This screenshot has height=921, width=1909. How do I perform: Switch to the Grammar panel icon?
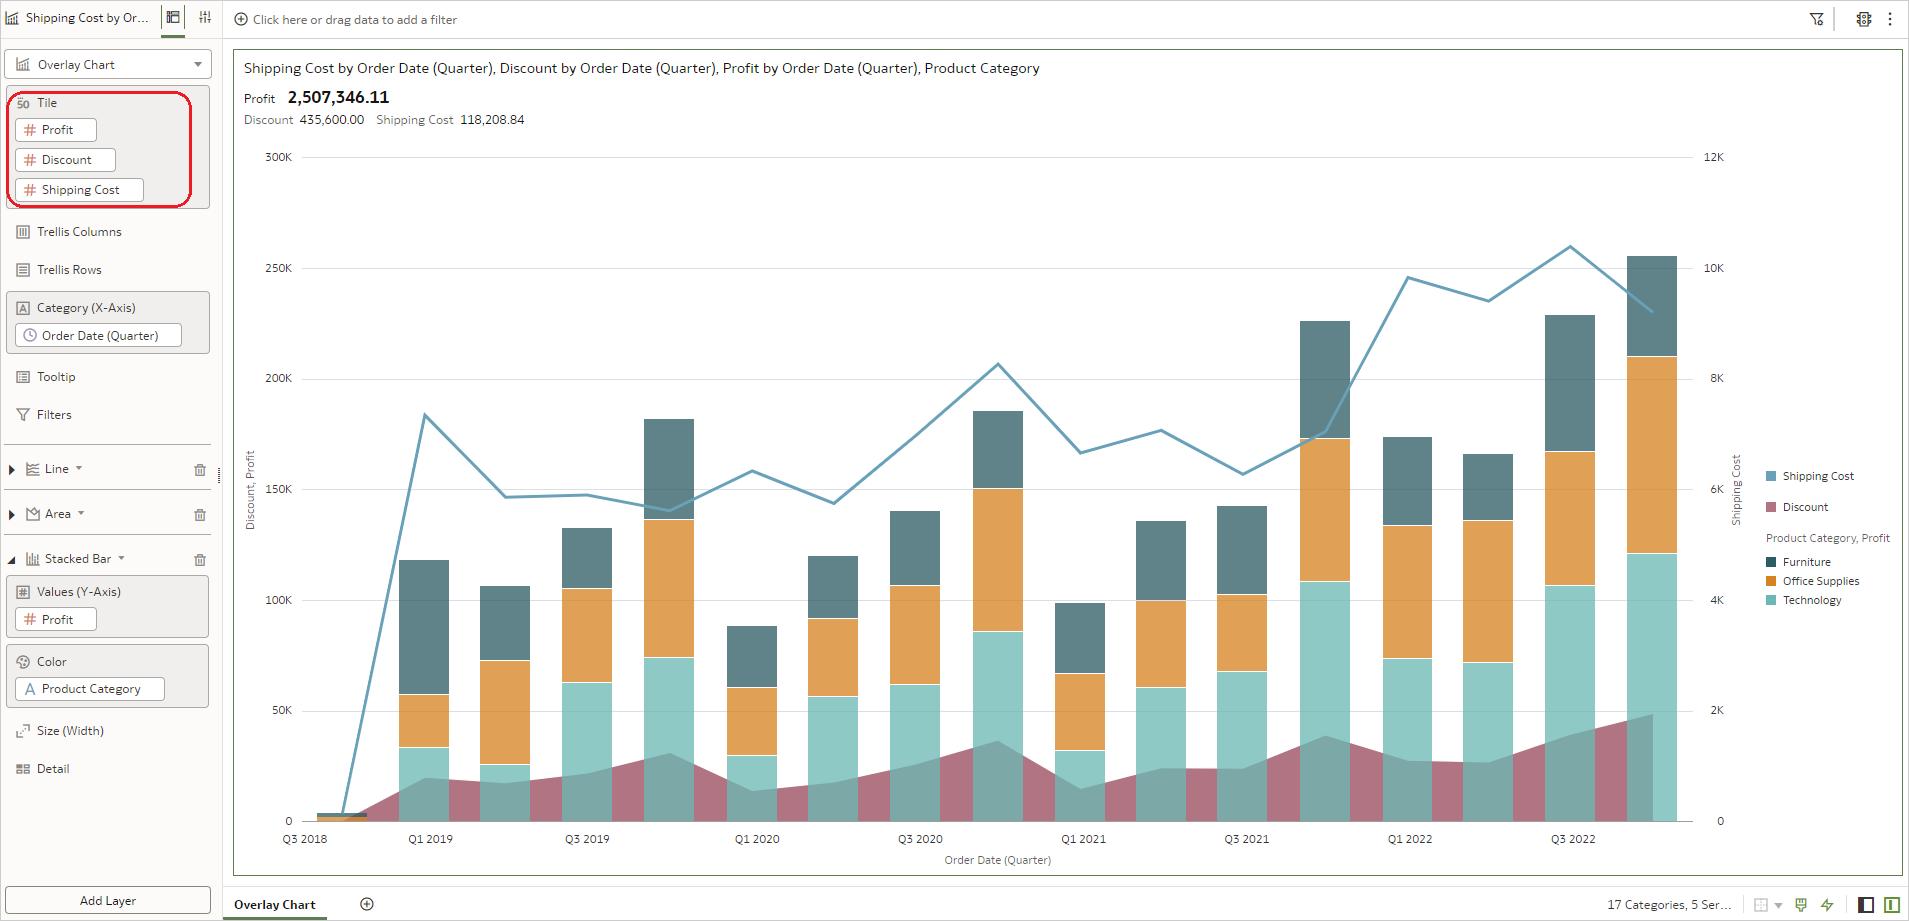coord(172,17)
